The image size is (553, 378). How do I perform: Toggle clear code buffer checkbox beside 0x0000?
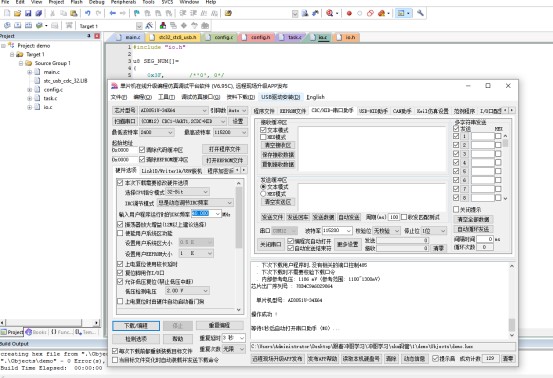(142, 150)
